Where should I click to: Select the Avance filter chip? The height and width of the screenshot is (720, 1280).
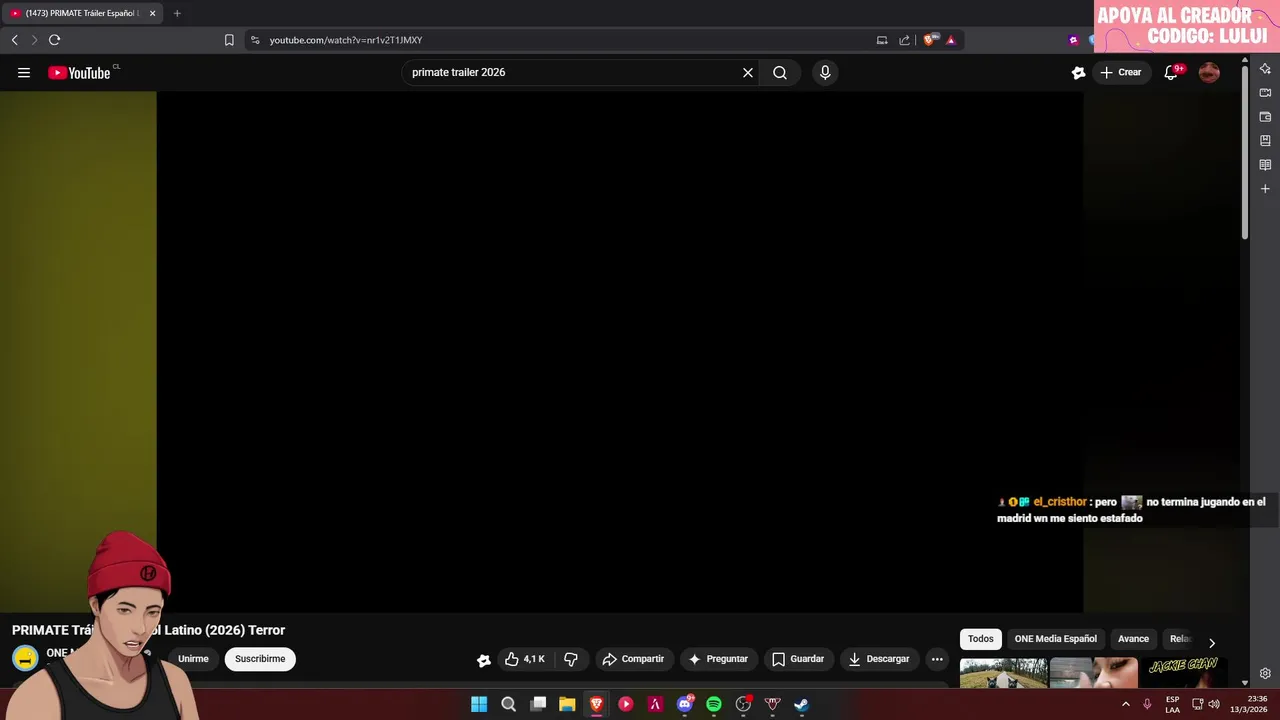click(x=1133, y=639)
